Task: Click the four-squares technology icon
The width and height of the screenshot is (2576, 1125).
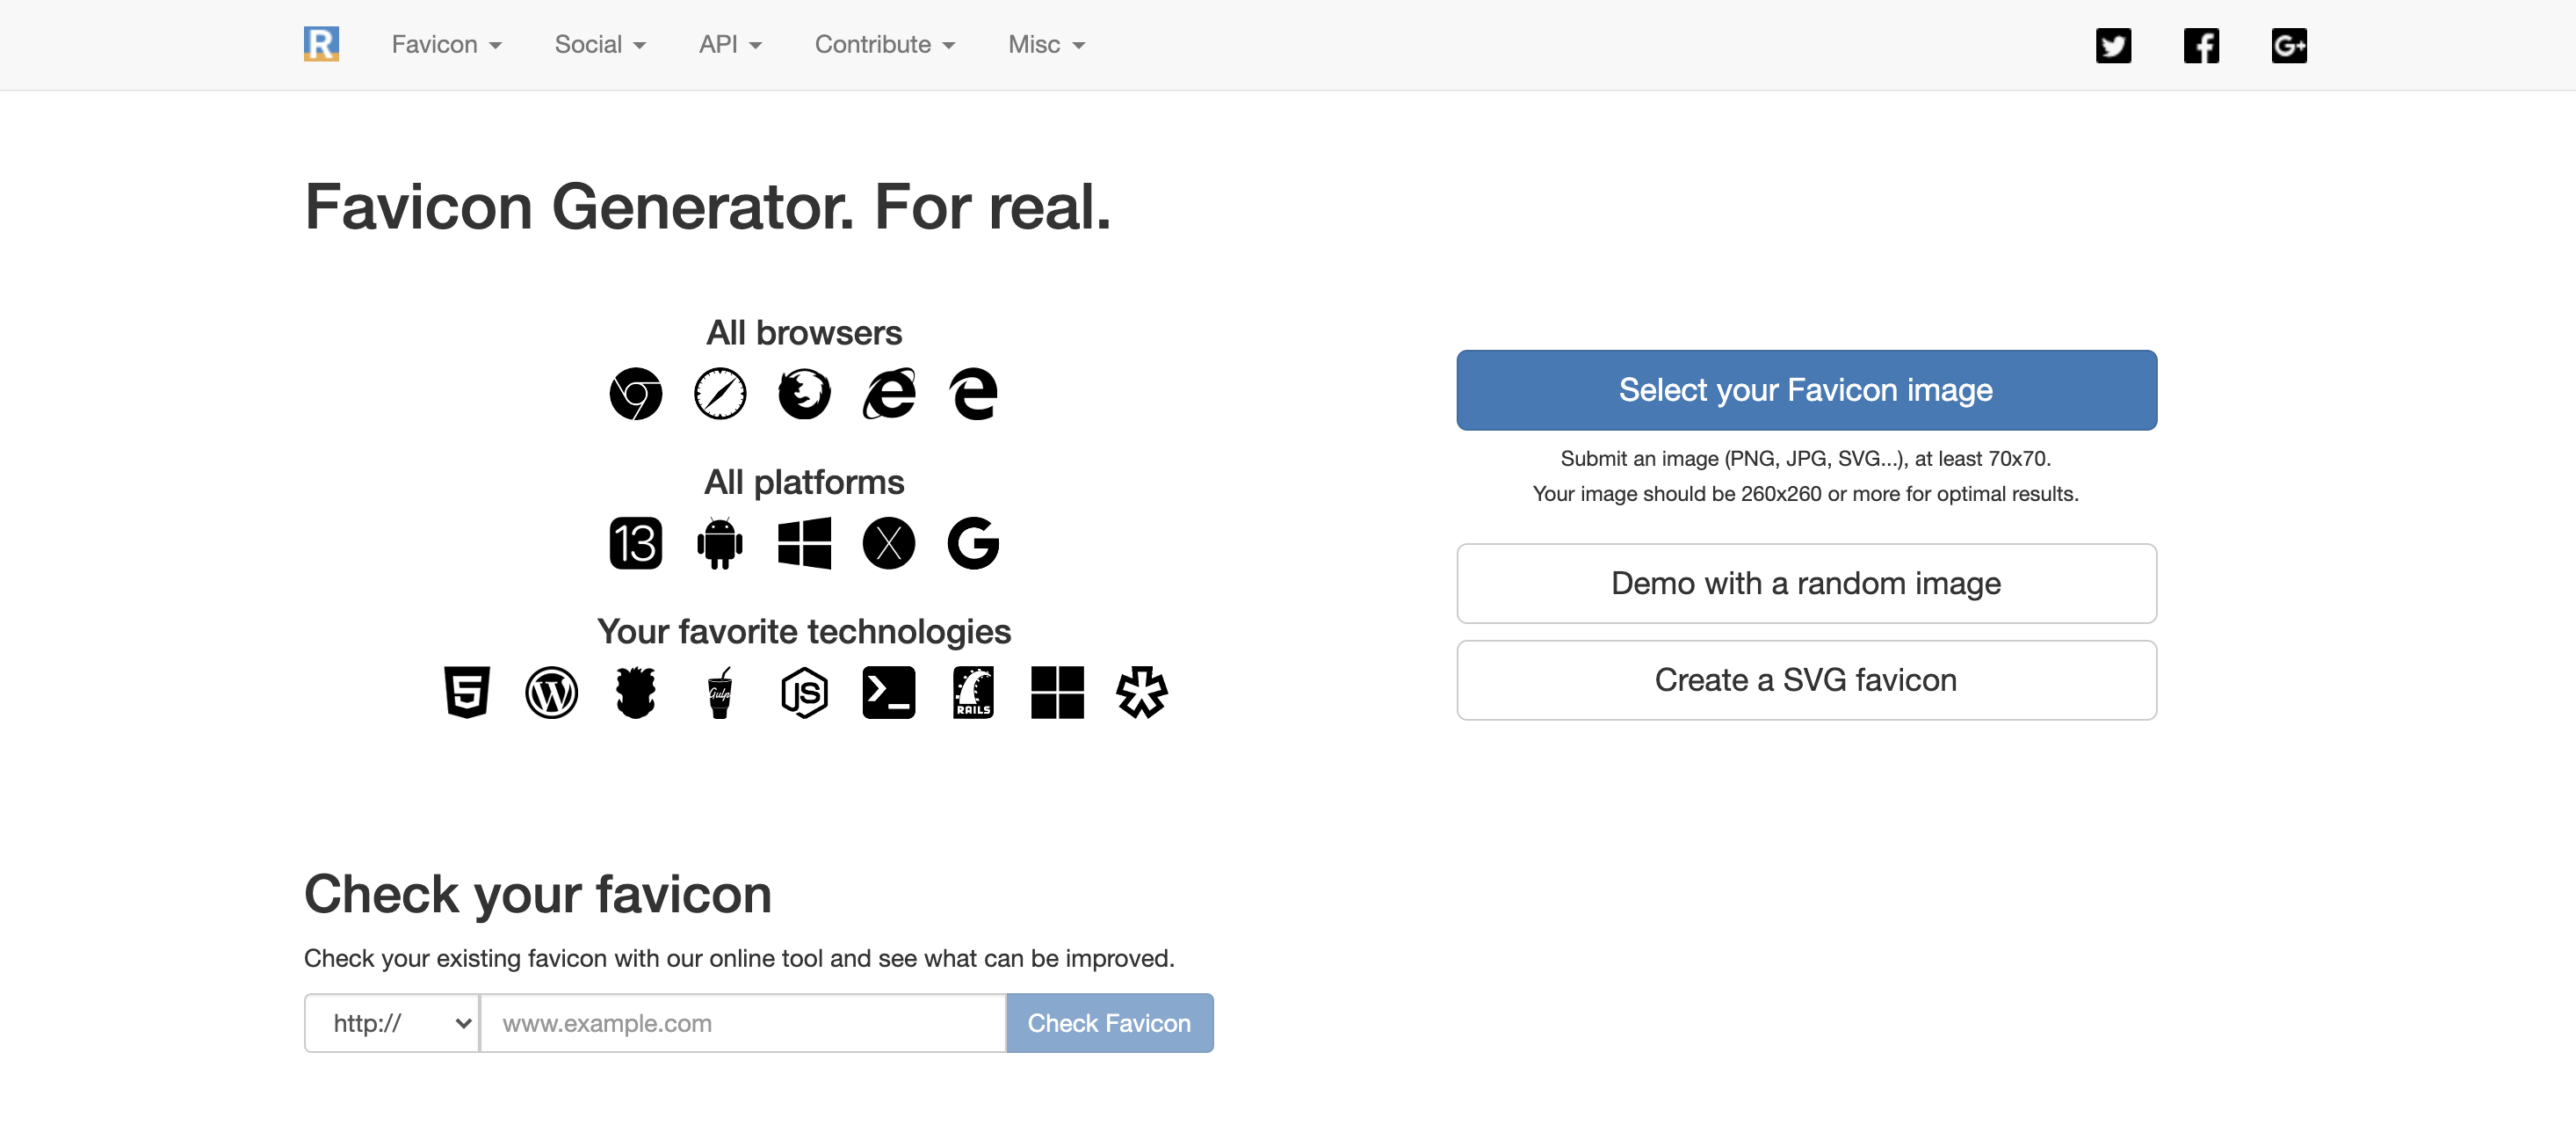Action: click(x=1057, y=692)
